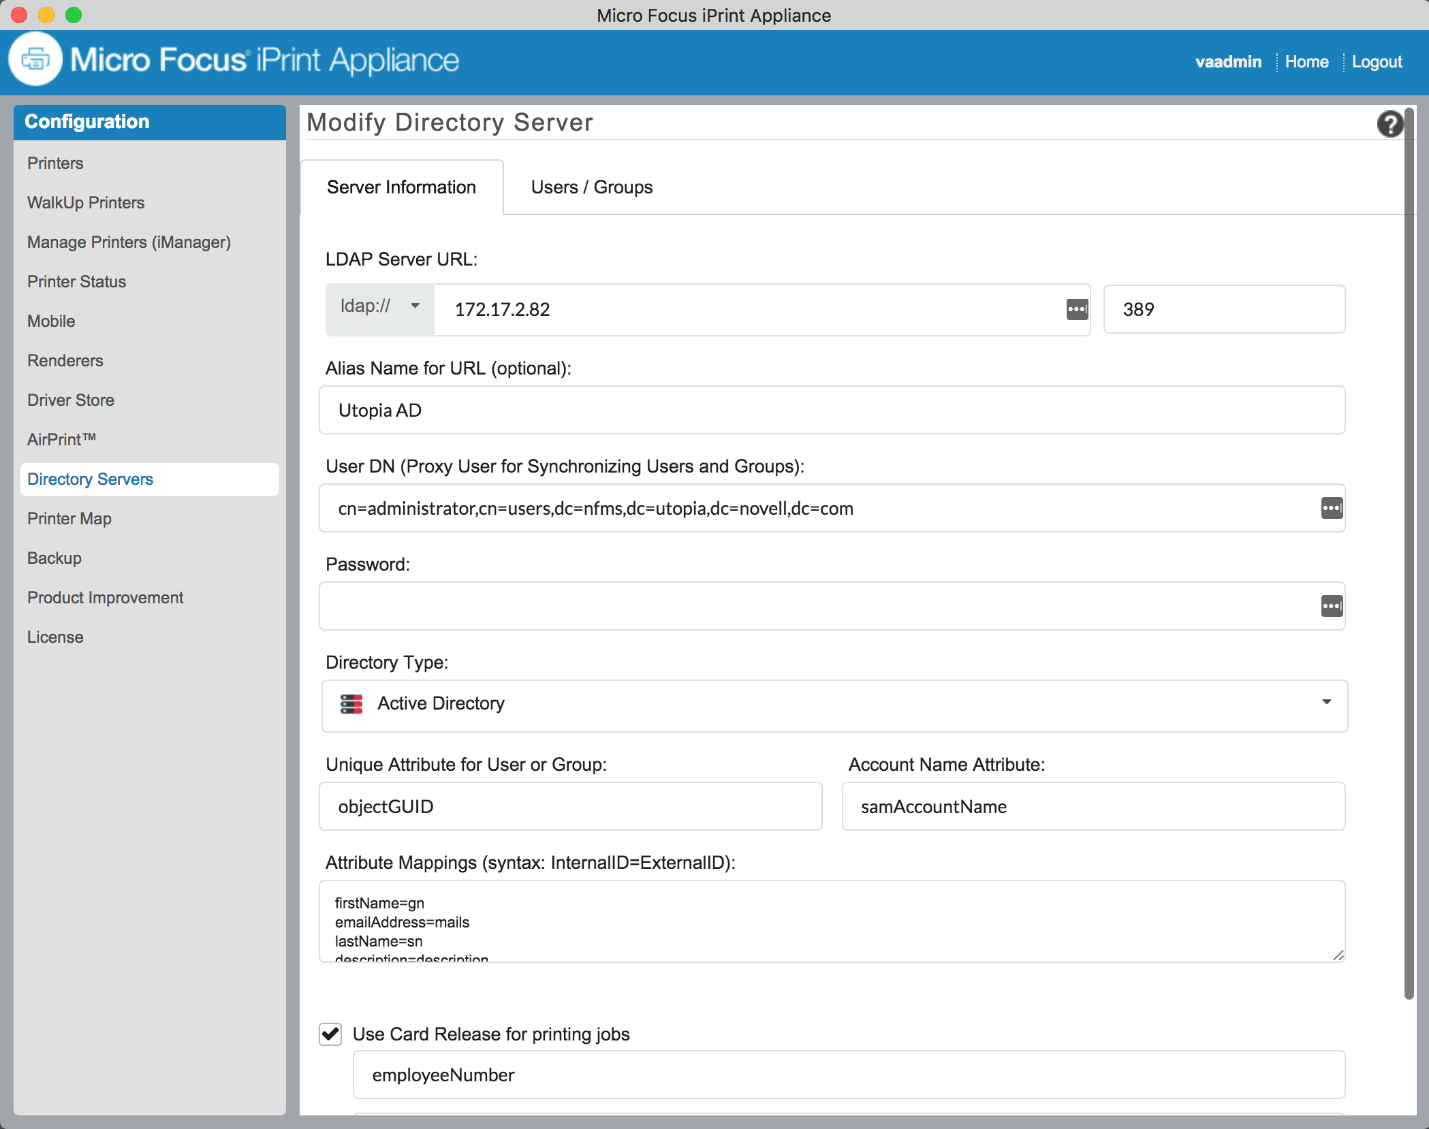The image size is (1429, 1129).
Task: Open Renderers configuration
Action: click(65, 360)
